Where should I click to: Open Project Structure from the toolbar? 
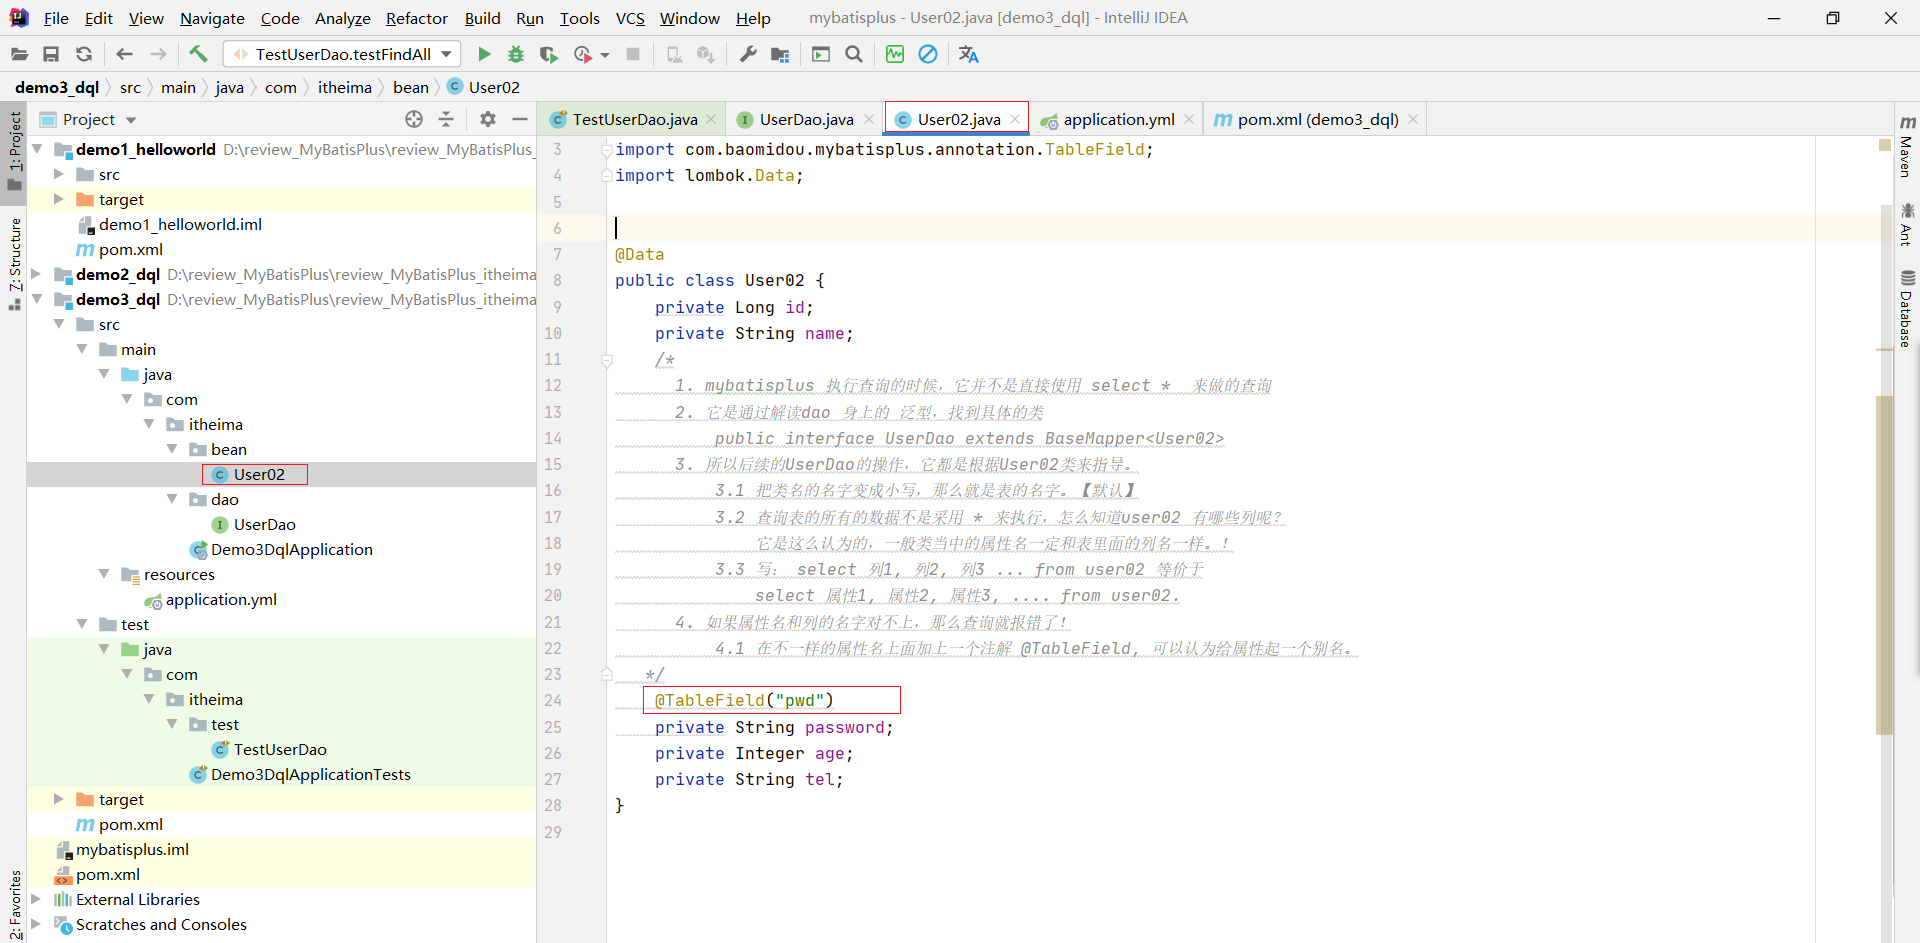click(780, 54)
